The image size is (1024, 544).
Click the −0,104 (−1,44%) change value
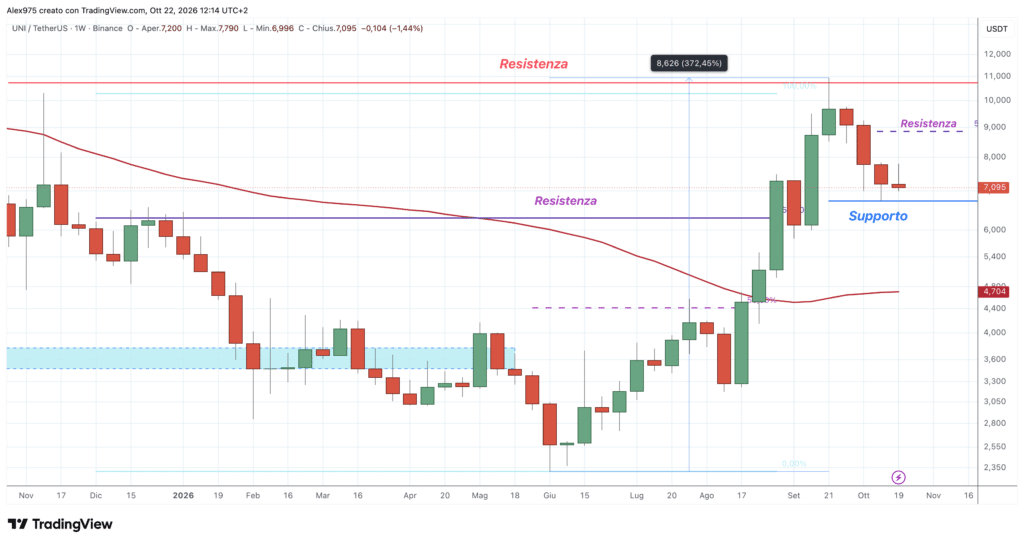(x=392, y=29)
